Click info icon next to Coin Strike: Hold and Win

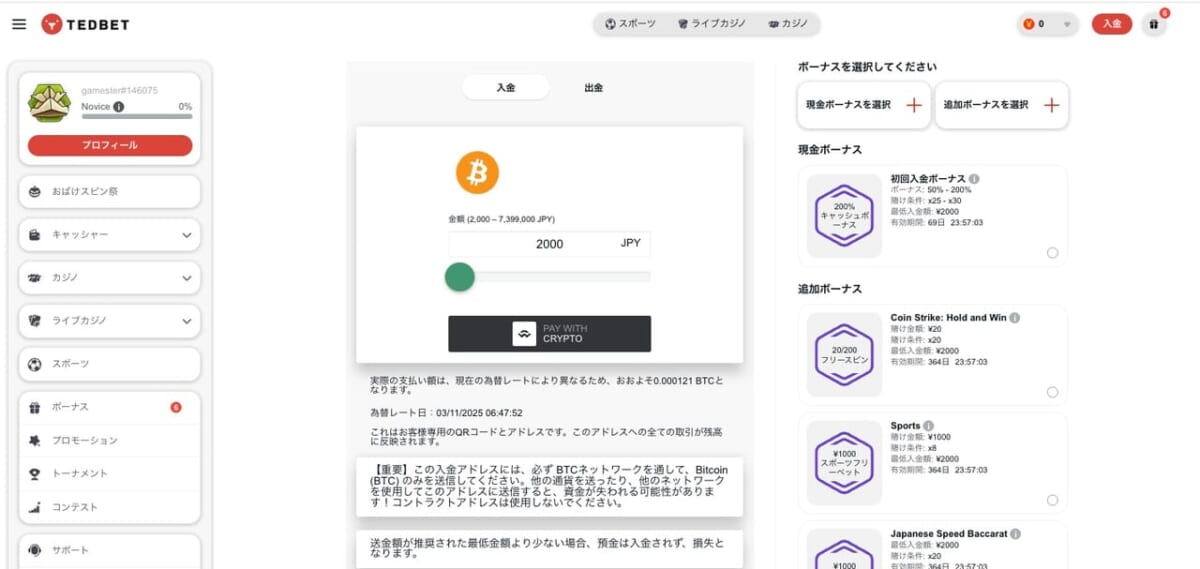click(x=1014, y=318)
